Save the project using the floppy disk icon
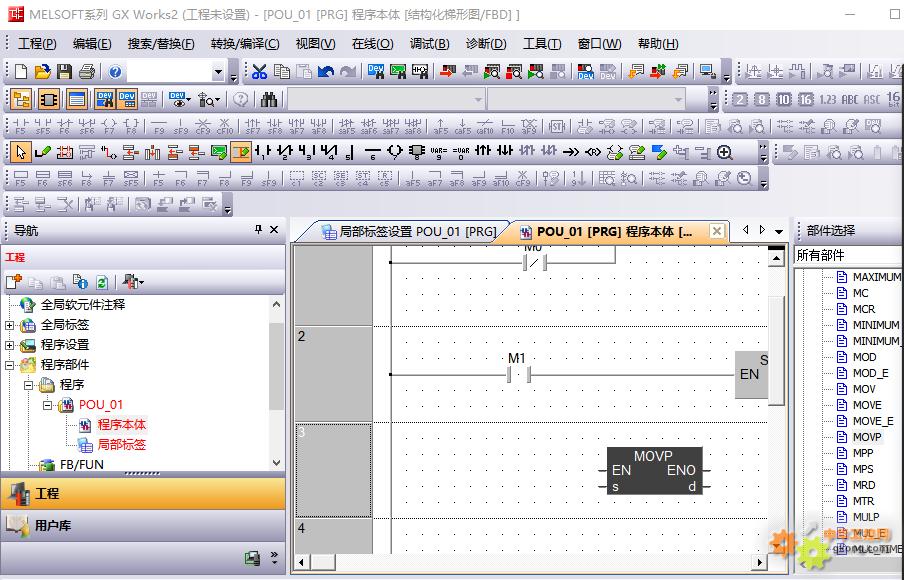Image resolution: width=904 pixels, height=580 pixels. (x=65, y=71)
